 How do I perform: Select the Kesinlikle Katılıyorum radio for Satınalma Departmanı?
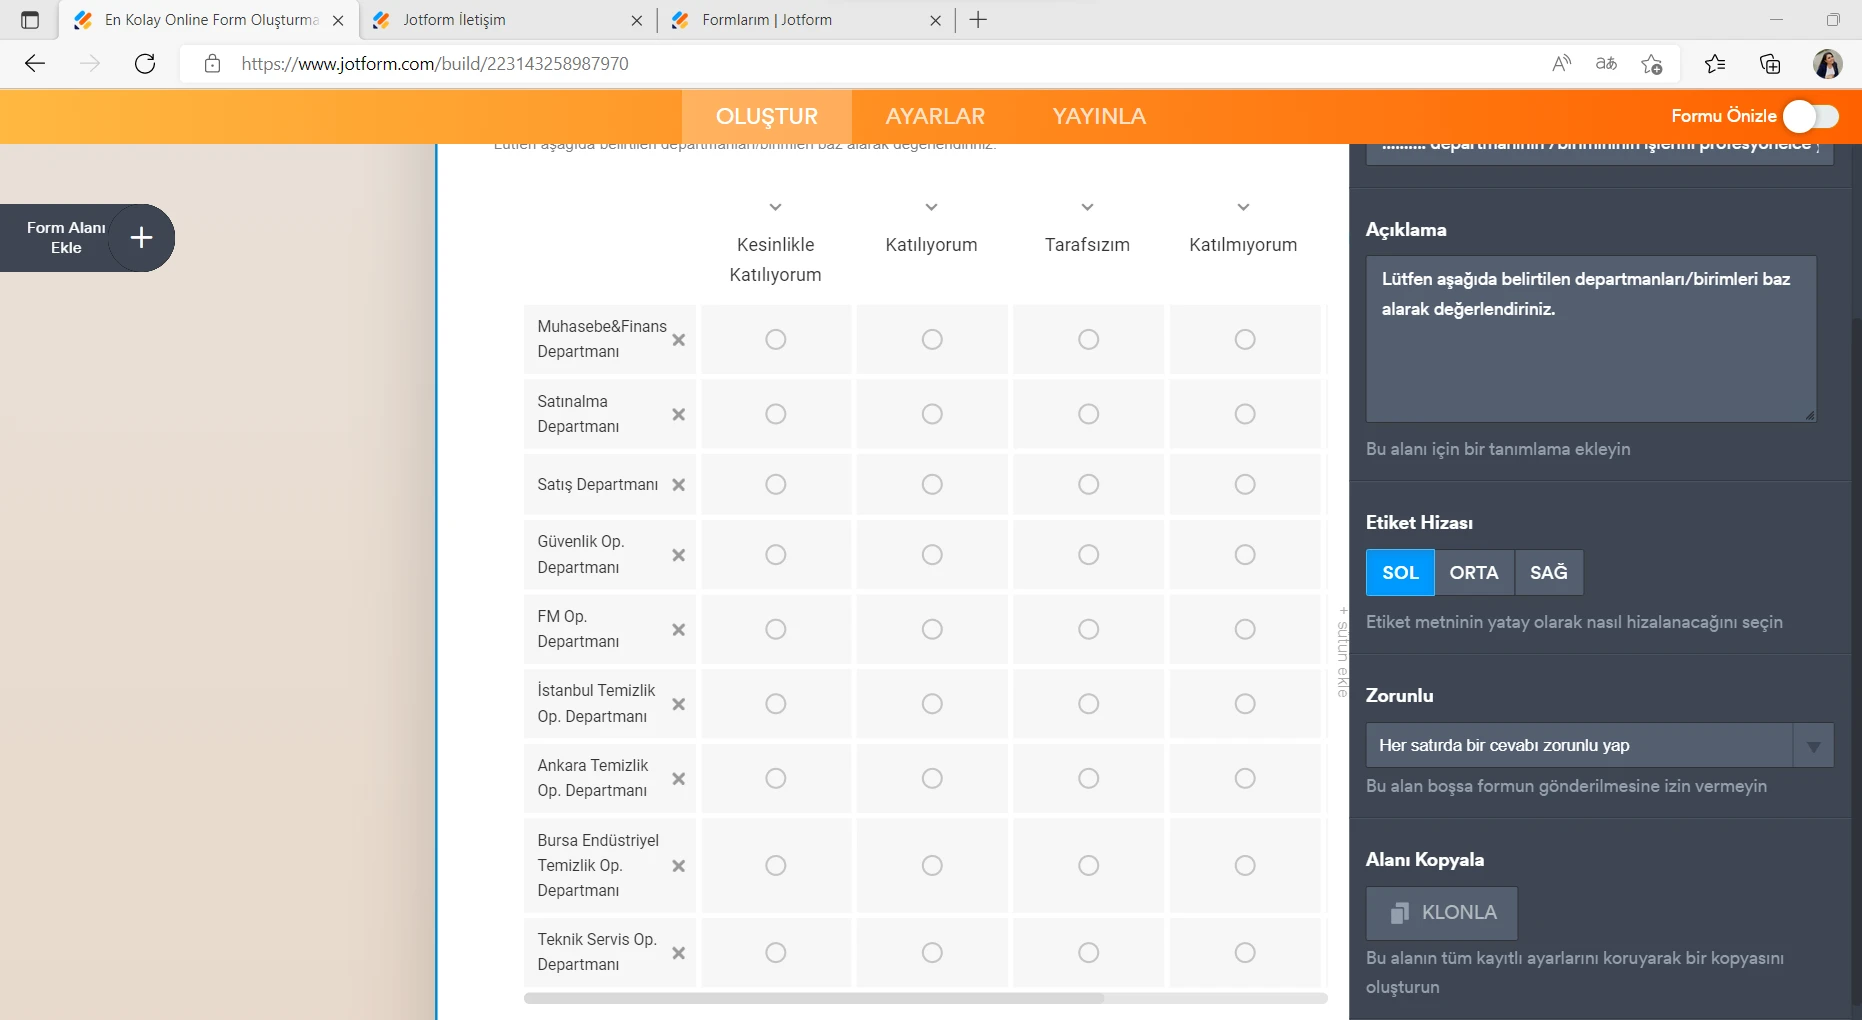click(x=777, y=414)
